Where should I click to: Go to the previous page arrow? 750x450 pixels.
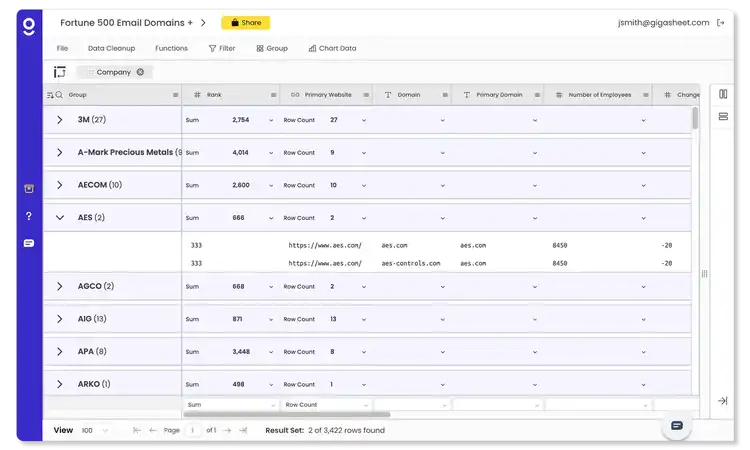153,430
